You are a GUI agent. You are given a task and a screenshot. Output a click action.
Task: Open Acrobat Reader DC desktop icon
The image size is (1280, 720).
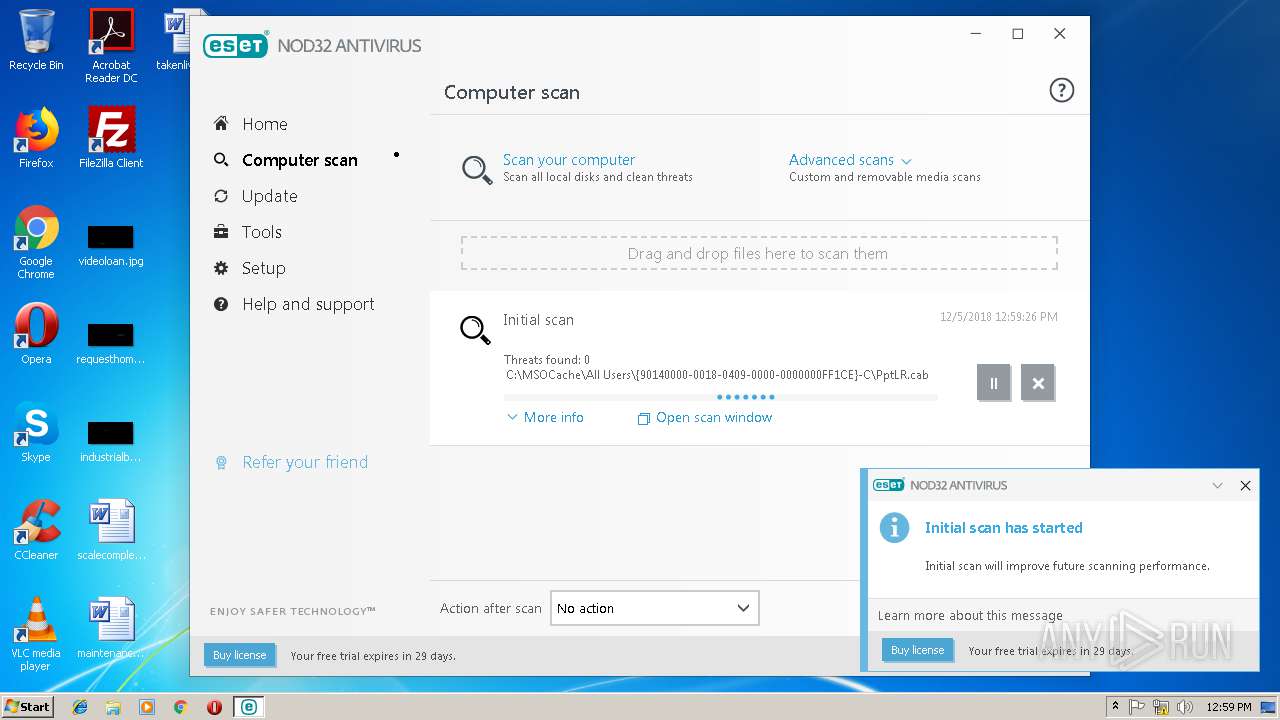click(111, 46)
